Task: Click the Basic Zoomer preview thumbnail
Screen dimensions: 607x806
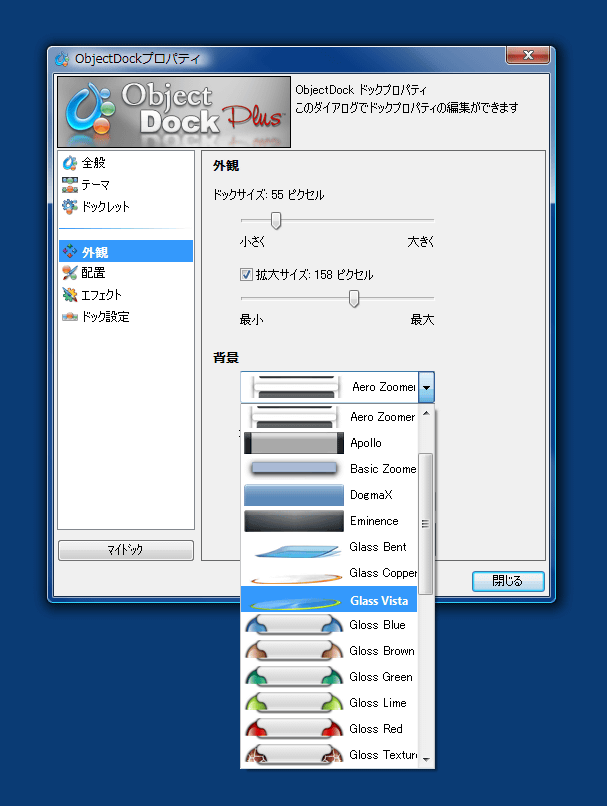Action: [294, 468]
